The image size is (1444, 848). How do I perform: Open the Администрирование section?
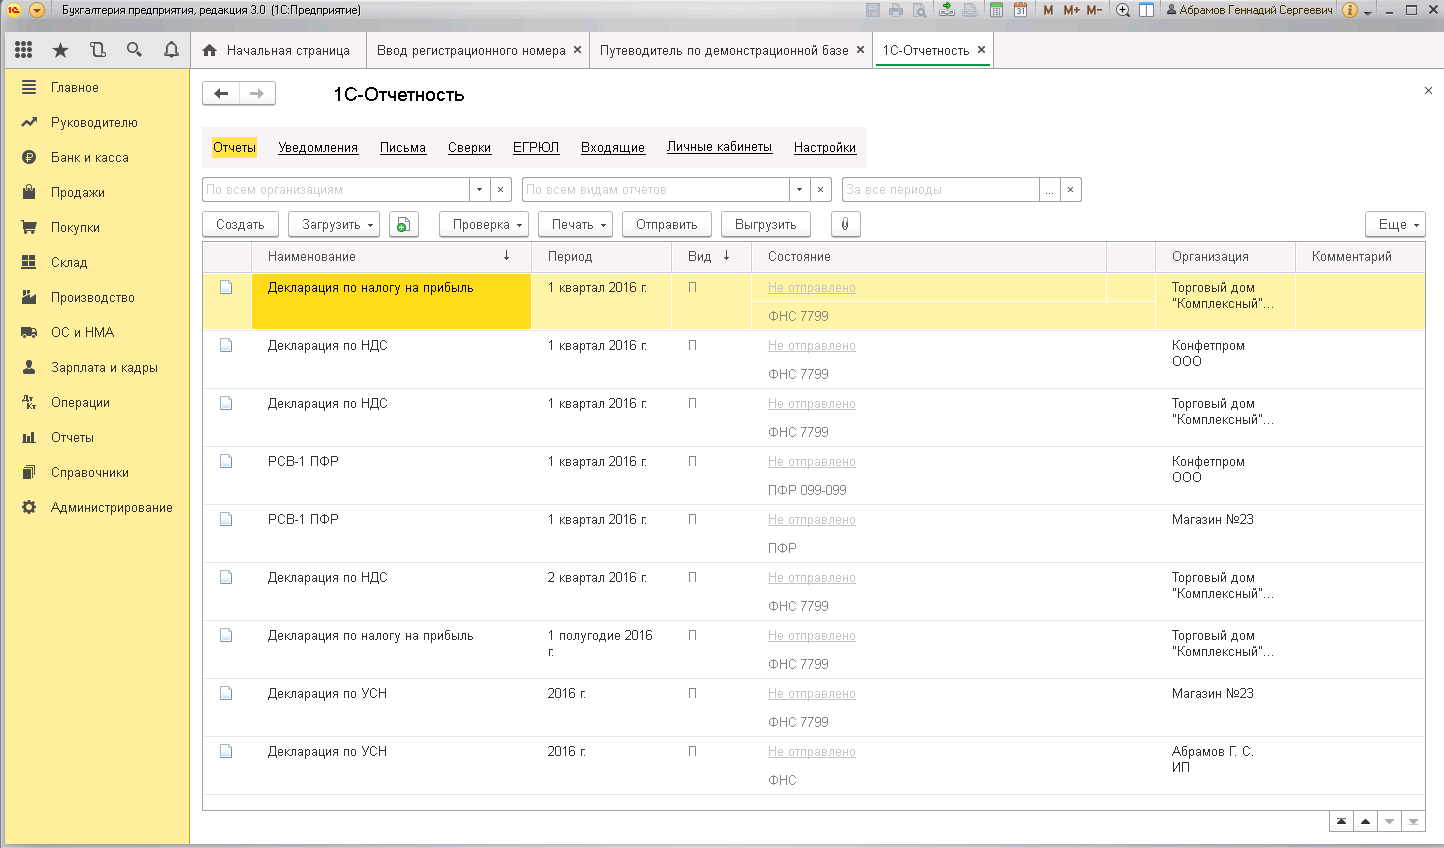96,508
